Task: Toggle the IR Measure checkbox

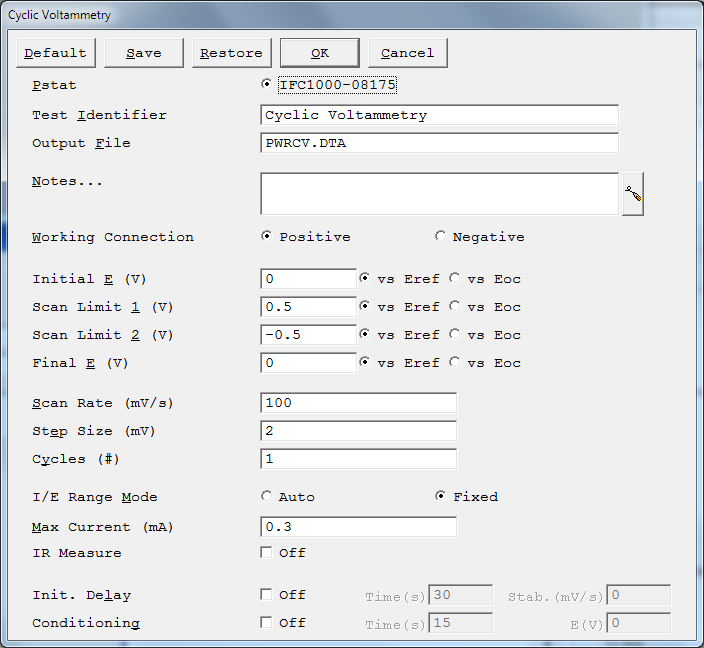Action: click(x=266, y=552)
